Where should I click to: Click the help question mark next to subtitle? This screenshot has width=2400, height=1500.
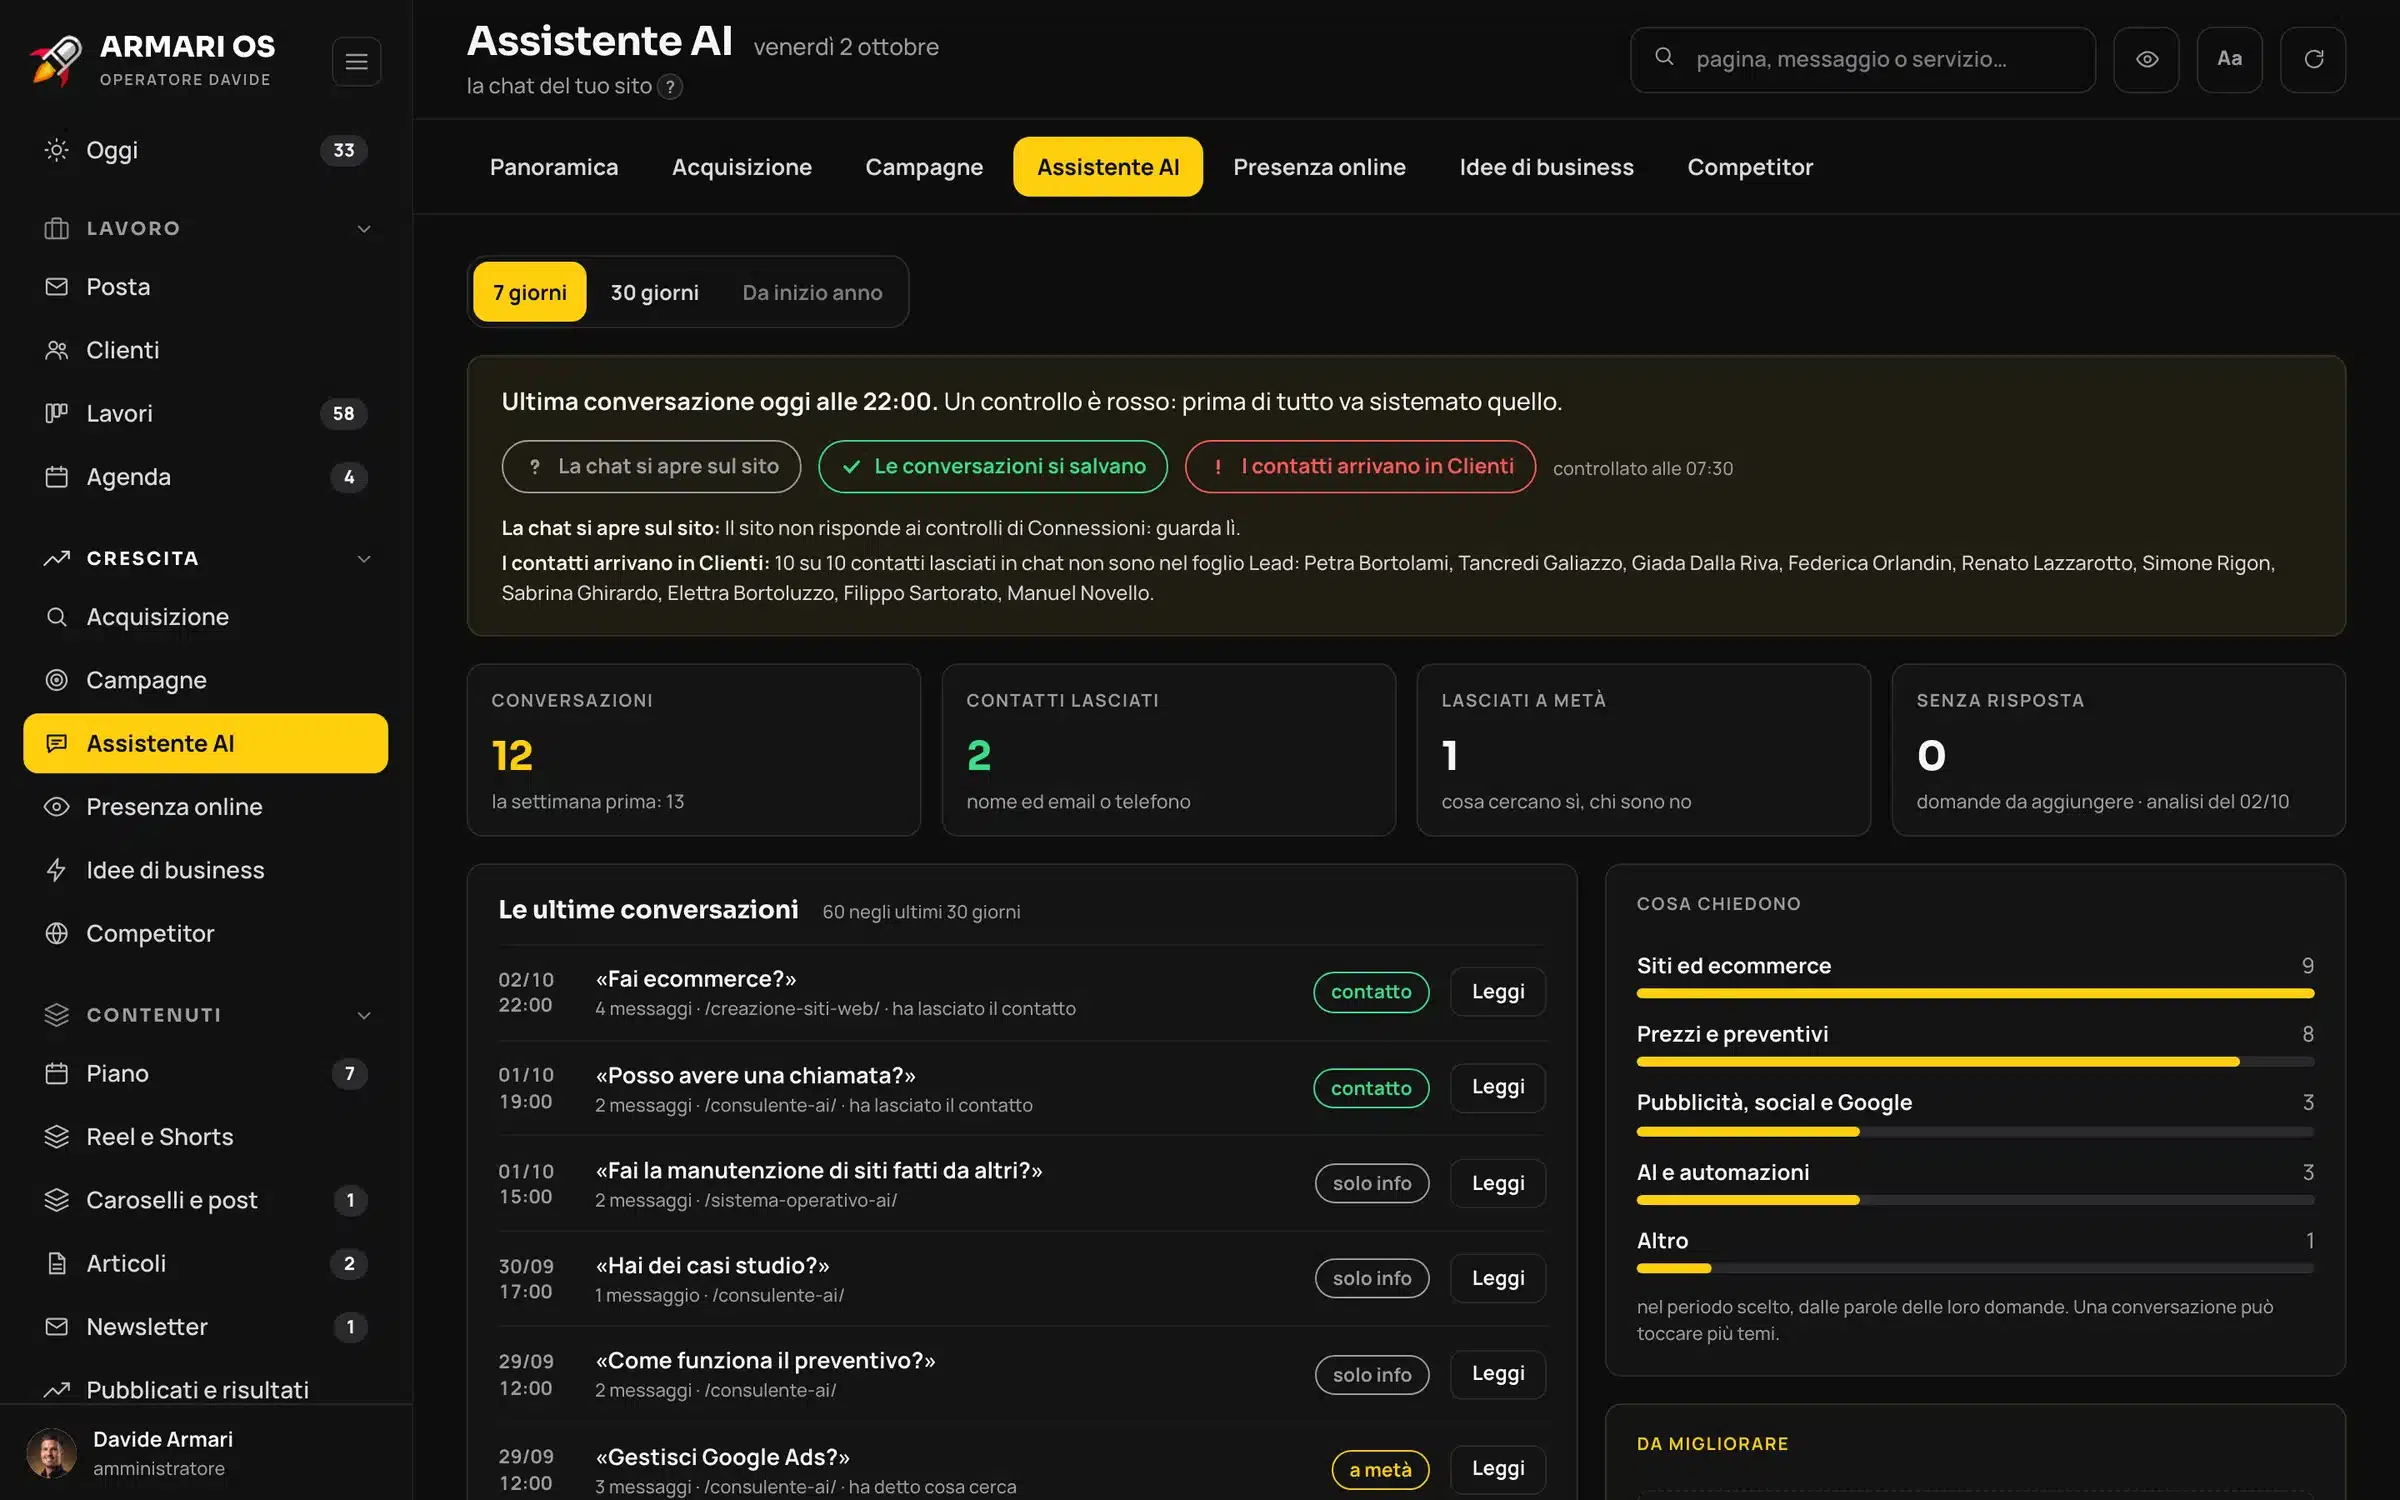(x=670, y=87)
